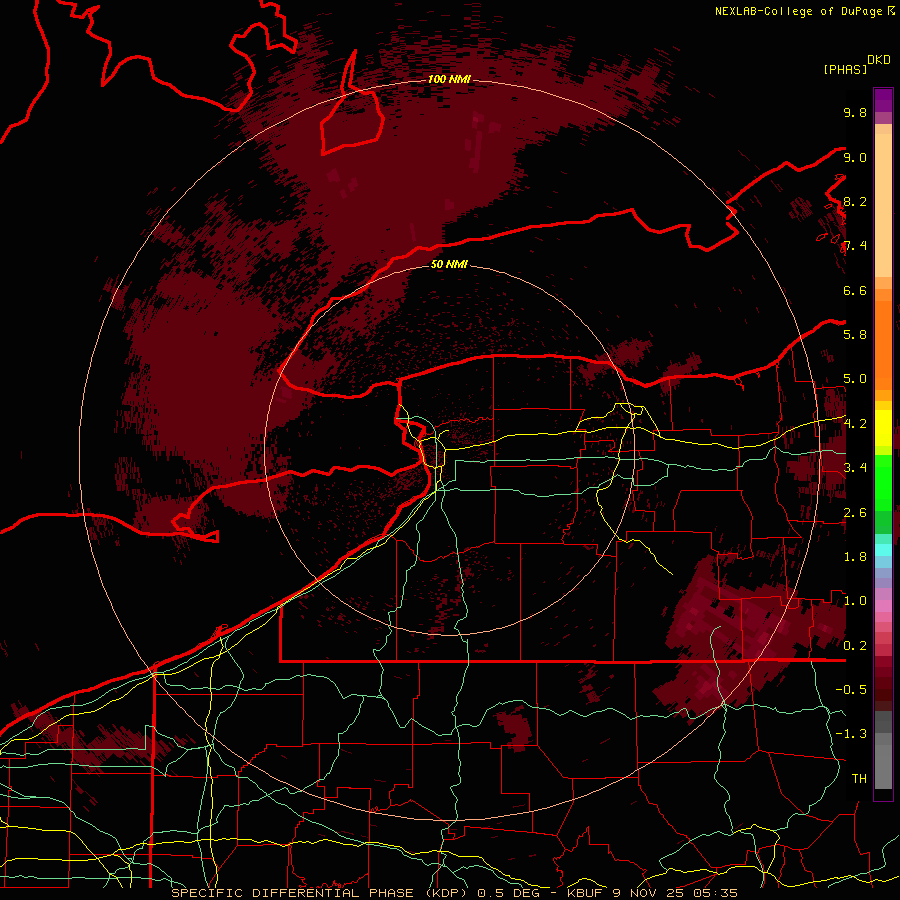This screenshot has height=900, width=900.
Task: Click the TH threshold label
Action: tap(859, 779)
